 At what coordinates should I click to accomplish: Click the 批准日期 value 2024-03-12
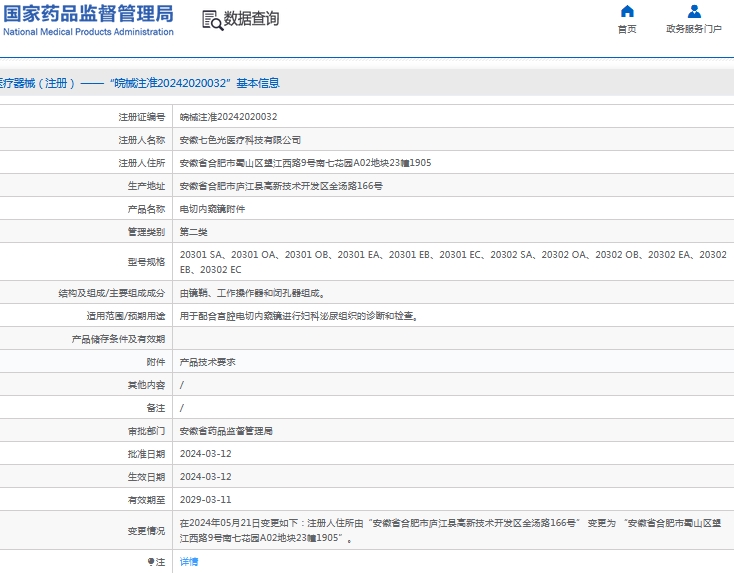(x=206, y=454)
